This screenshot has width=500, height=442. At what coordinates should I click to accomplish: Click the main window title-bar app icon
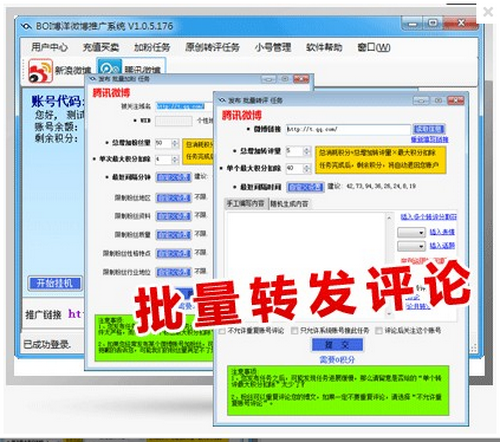pos(26,26)
